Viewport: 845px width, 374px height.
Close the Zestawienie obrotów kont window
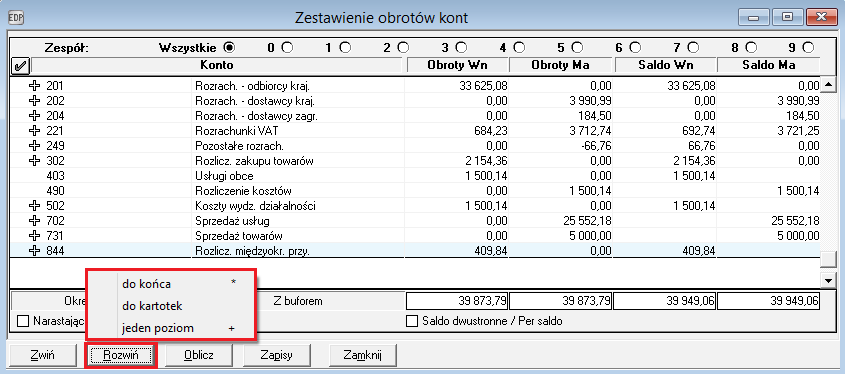click(x=821, y=17)
